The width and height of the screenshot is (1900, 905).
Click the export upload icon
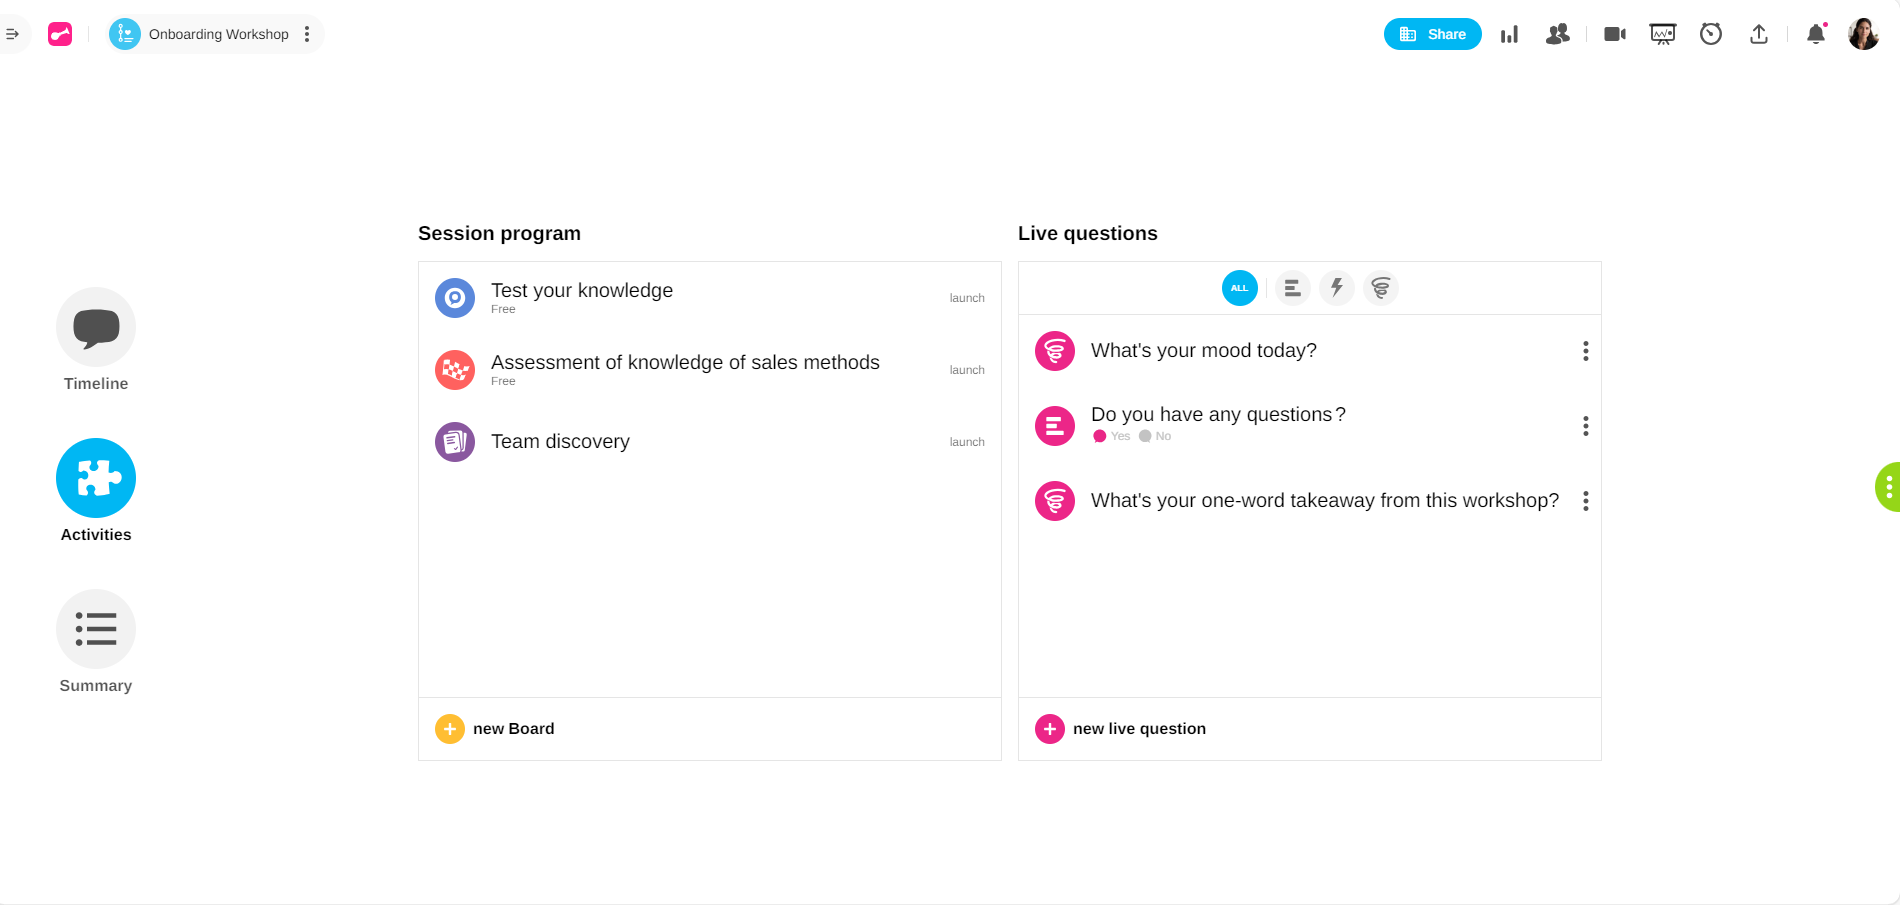click(1759, 34)
